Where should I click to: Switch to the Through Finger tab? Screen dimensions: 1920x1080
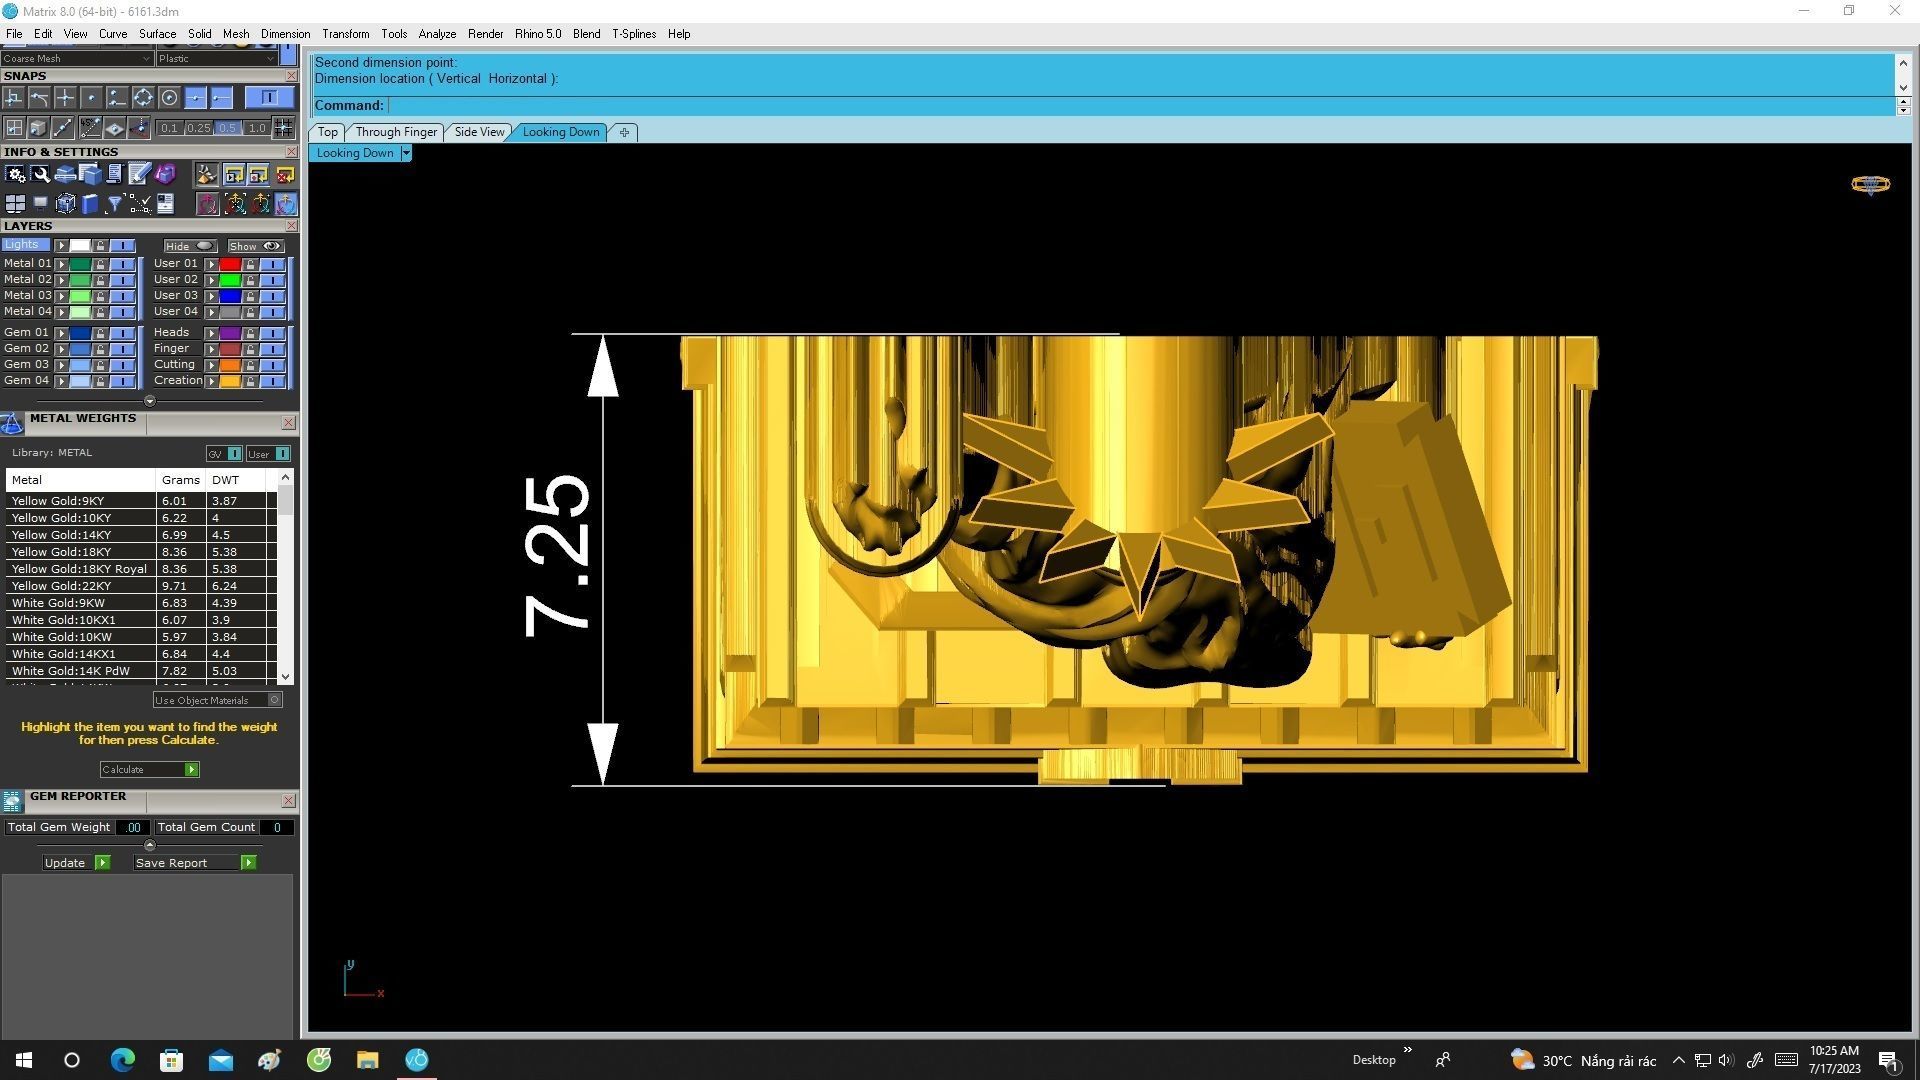(x=396, y=132)
